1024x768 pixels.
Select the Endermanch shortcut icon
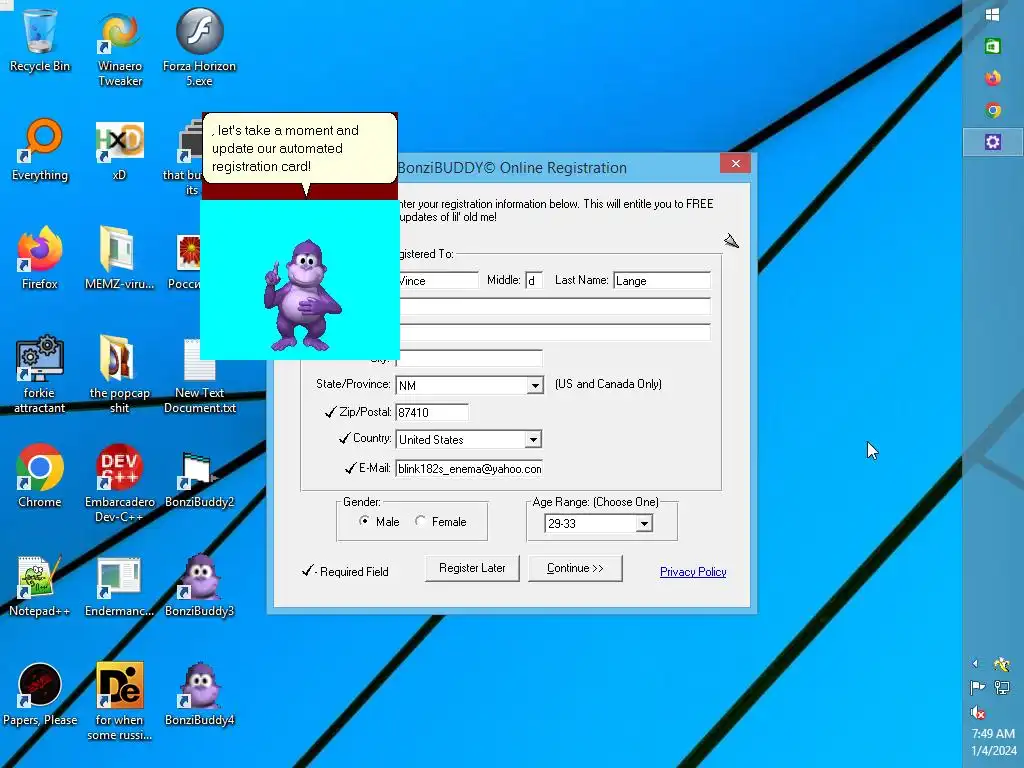pyautogui.click(x=120, y=586)
